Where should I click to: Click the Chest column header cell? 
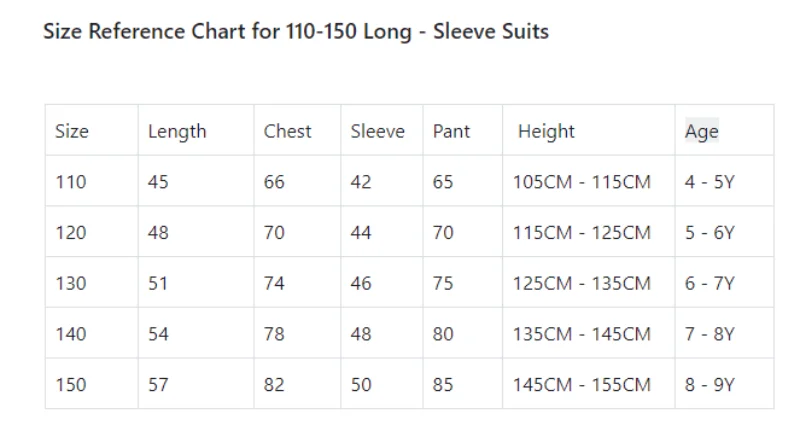[288, 131]
